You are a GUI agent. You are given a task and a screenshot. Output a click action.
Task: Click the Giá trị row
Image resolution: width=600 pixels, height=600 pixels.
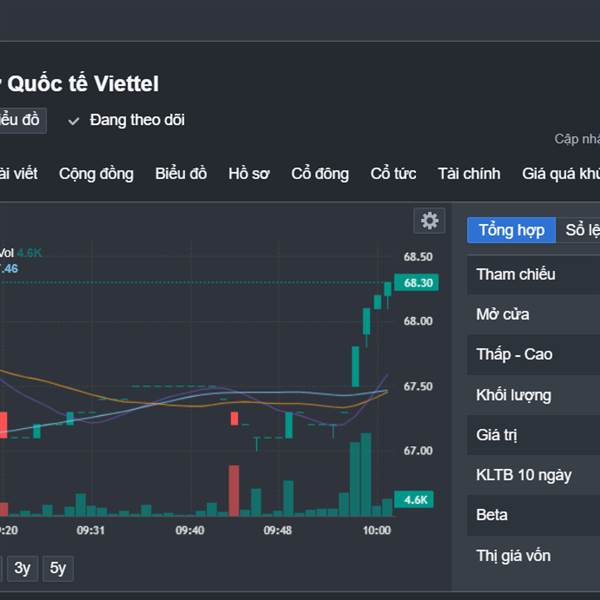click(x=533, y=435)
